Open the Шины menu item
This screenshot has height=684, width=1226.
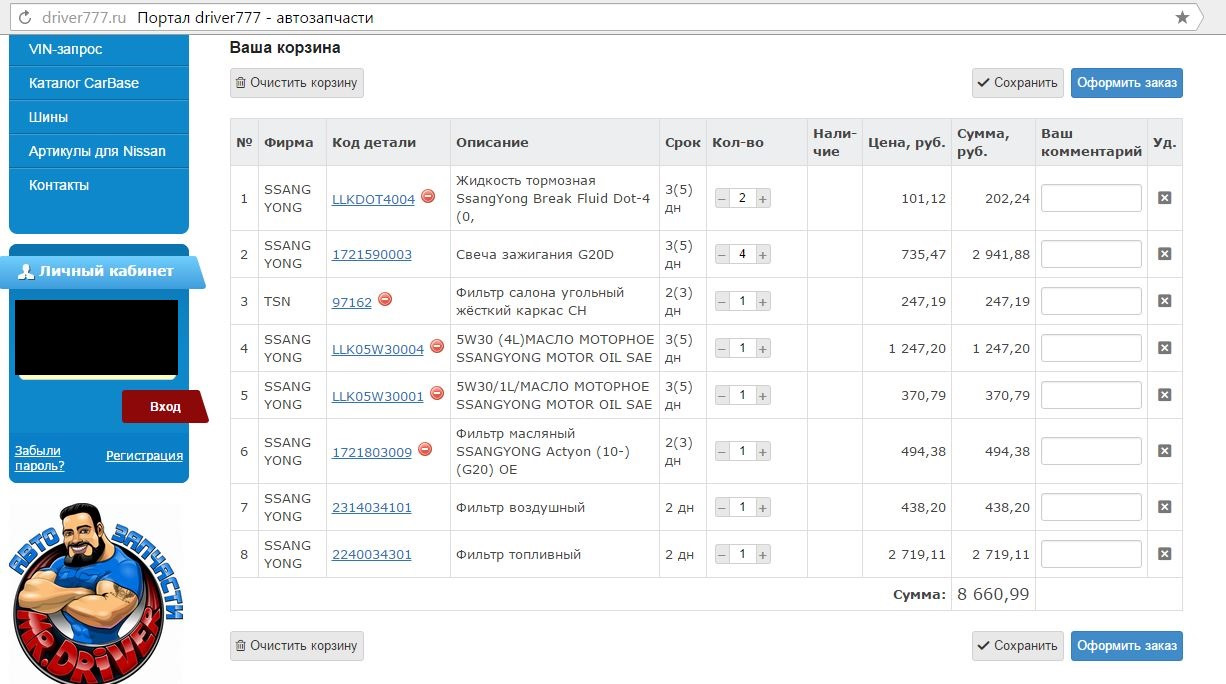point(49,117)
